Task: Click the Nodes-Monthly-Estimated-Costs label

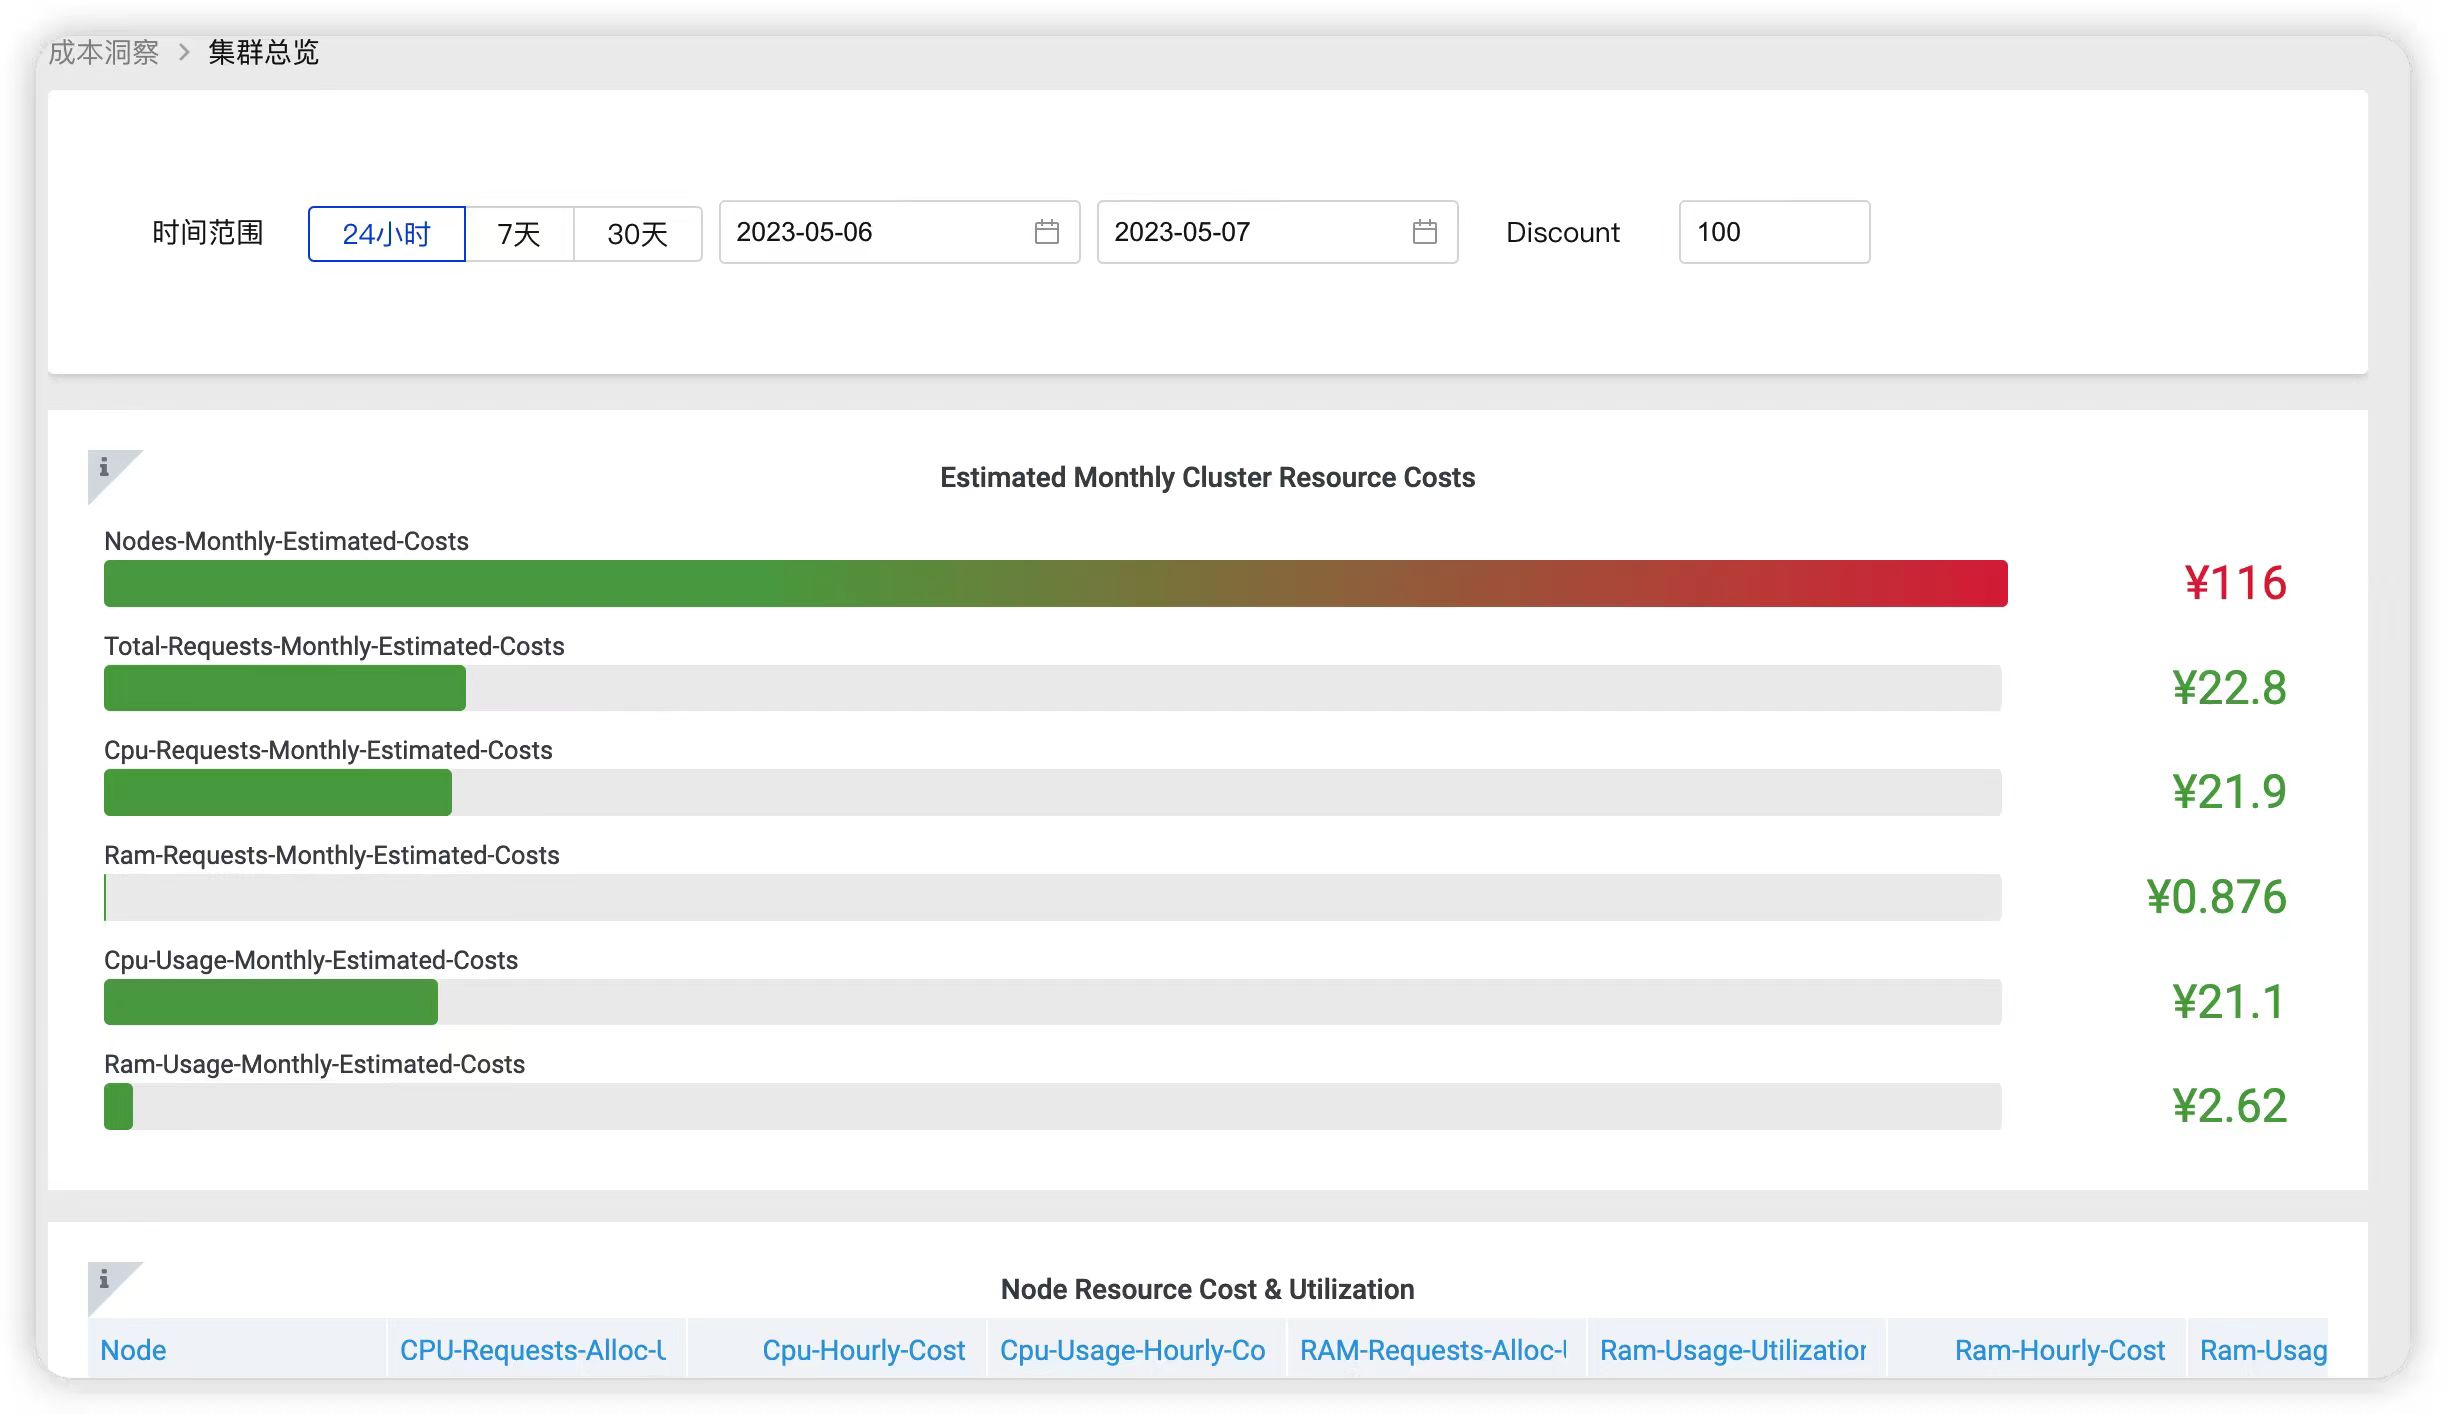Action: (286, 541)
